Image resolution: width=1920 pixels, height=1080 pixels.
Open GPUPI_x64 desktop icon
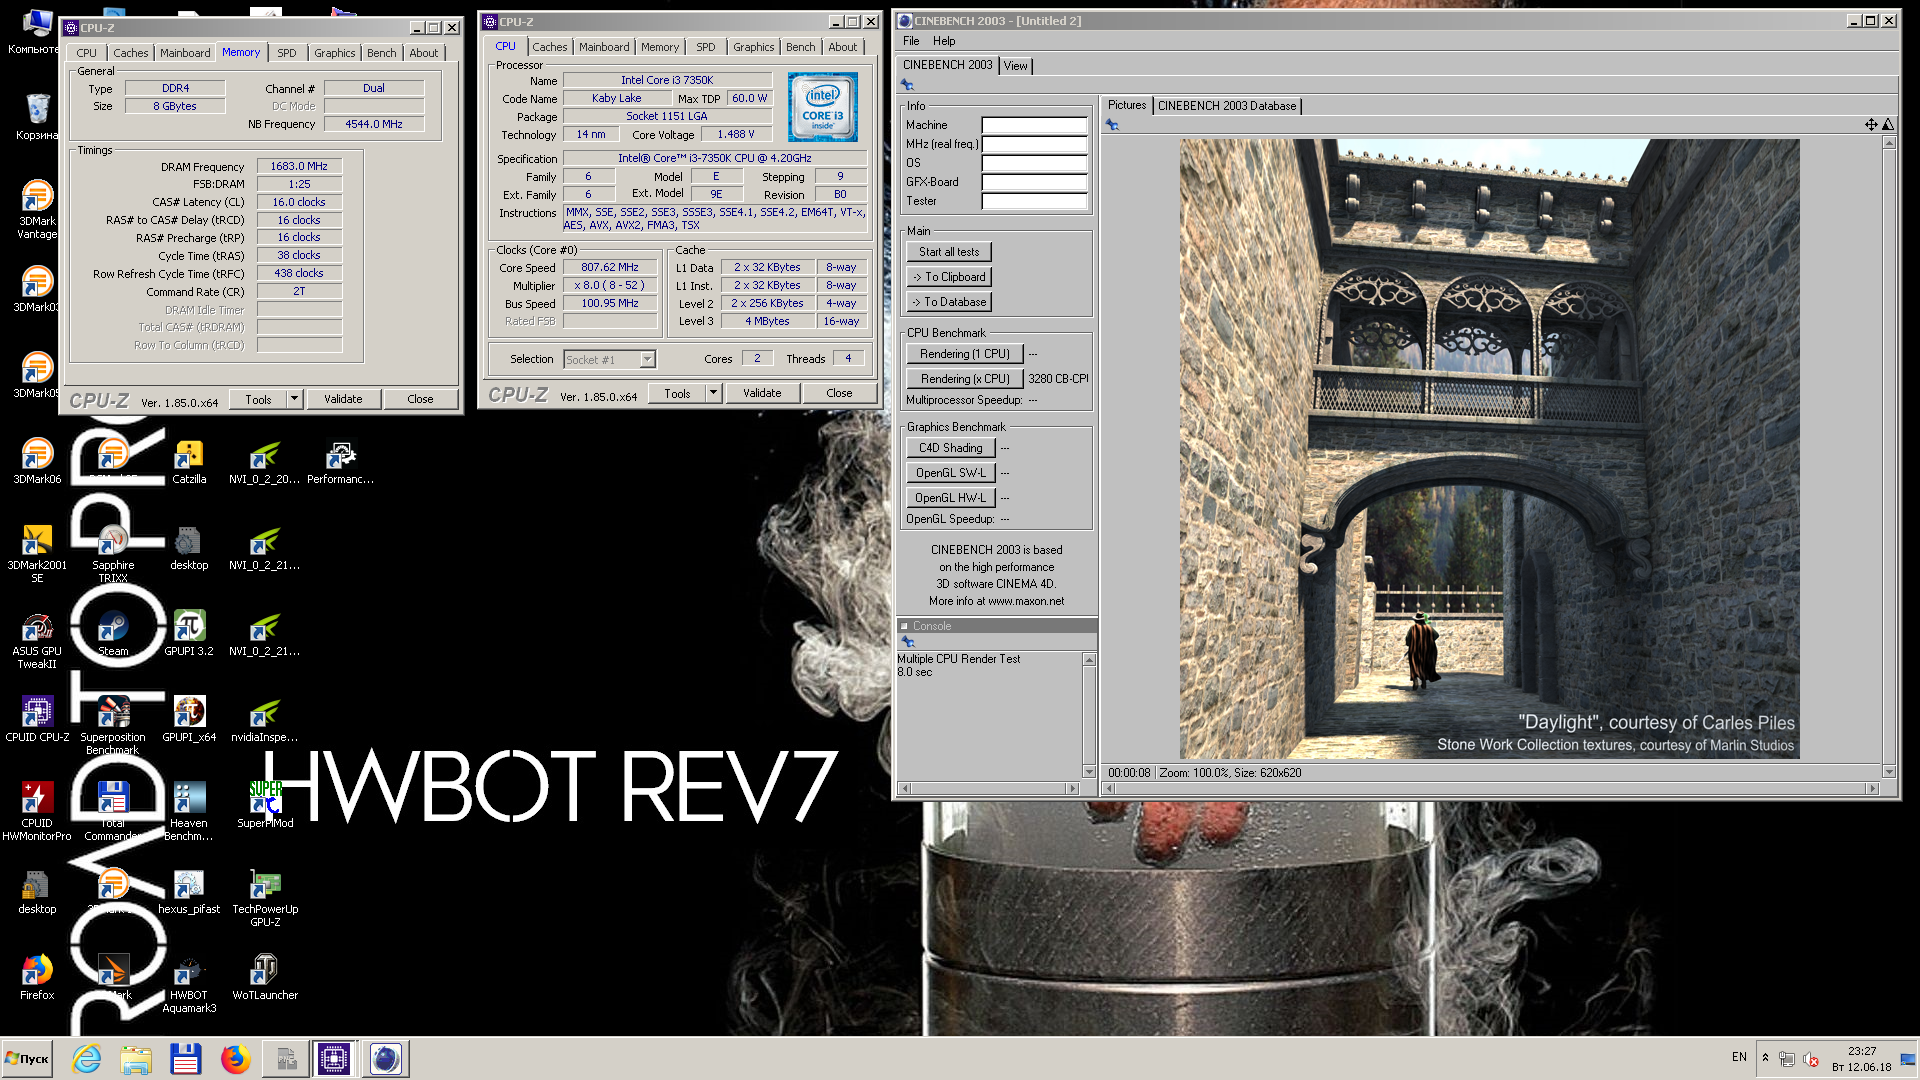[189, 718]
